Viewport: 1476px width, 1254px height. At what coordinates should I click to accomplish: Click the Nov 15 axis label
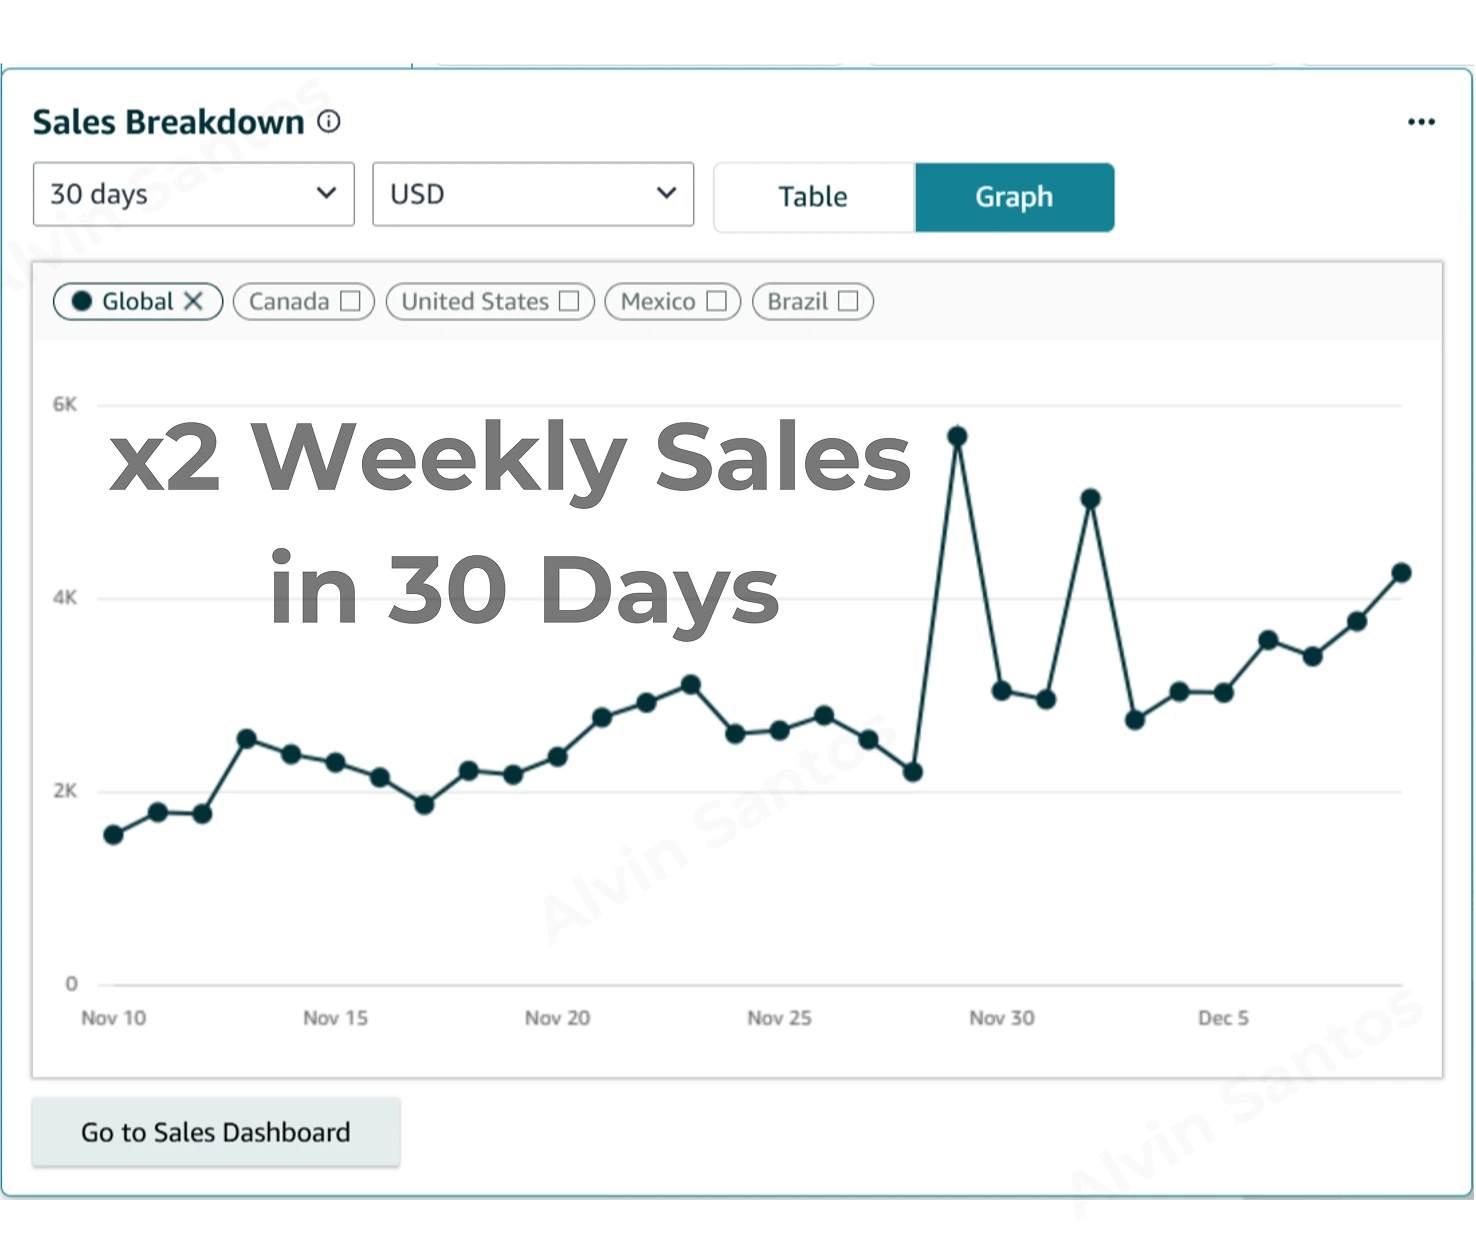pyautogui.click(x=335, y=1018)
